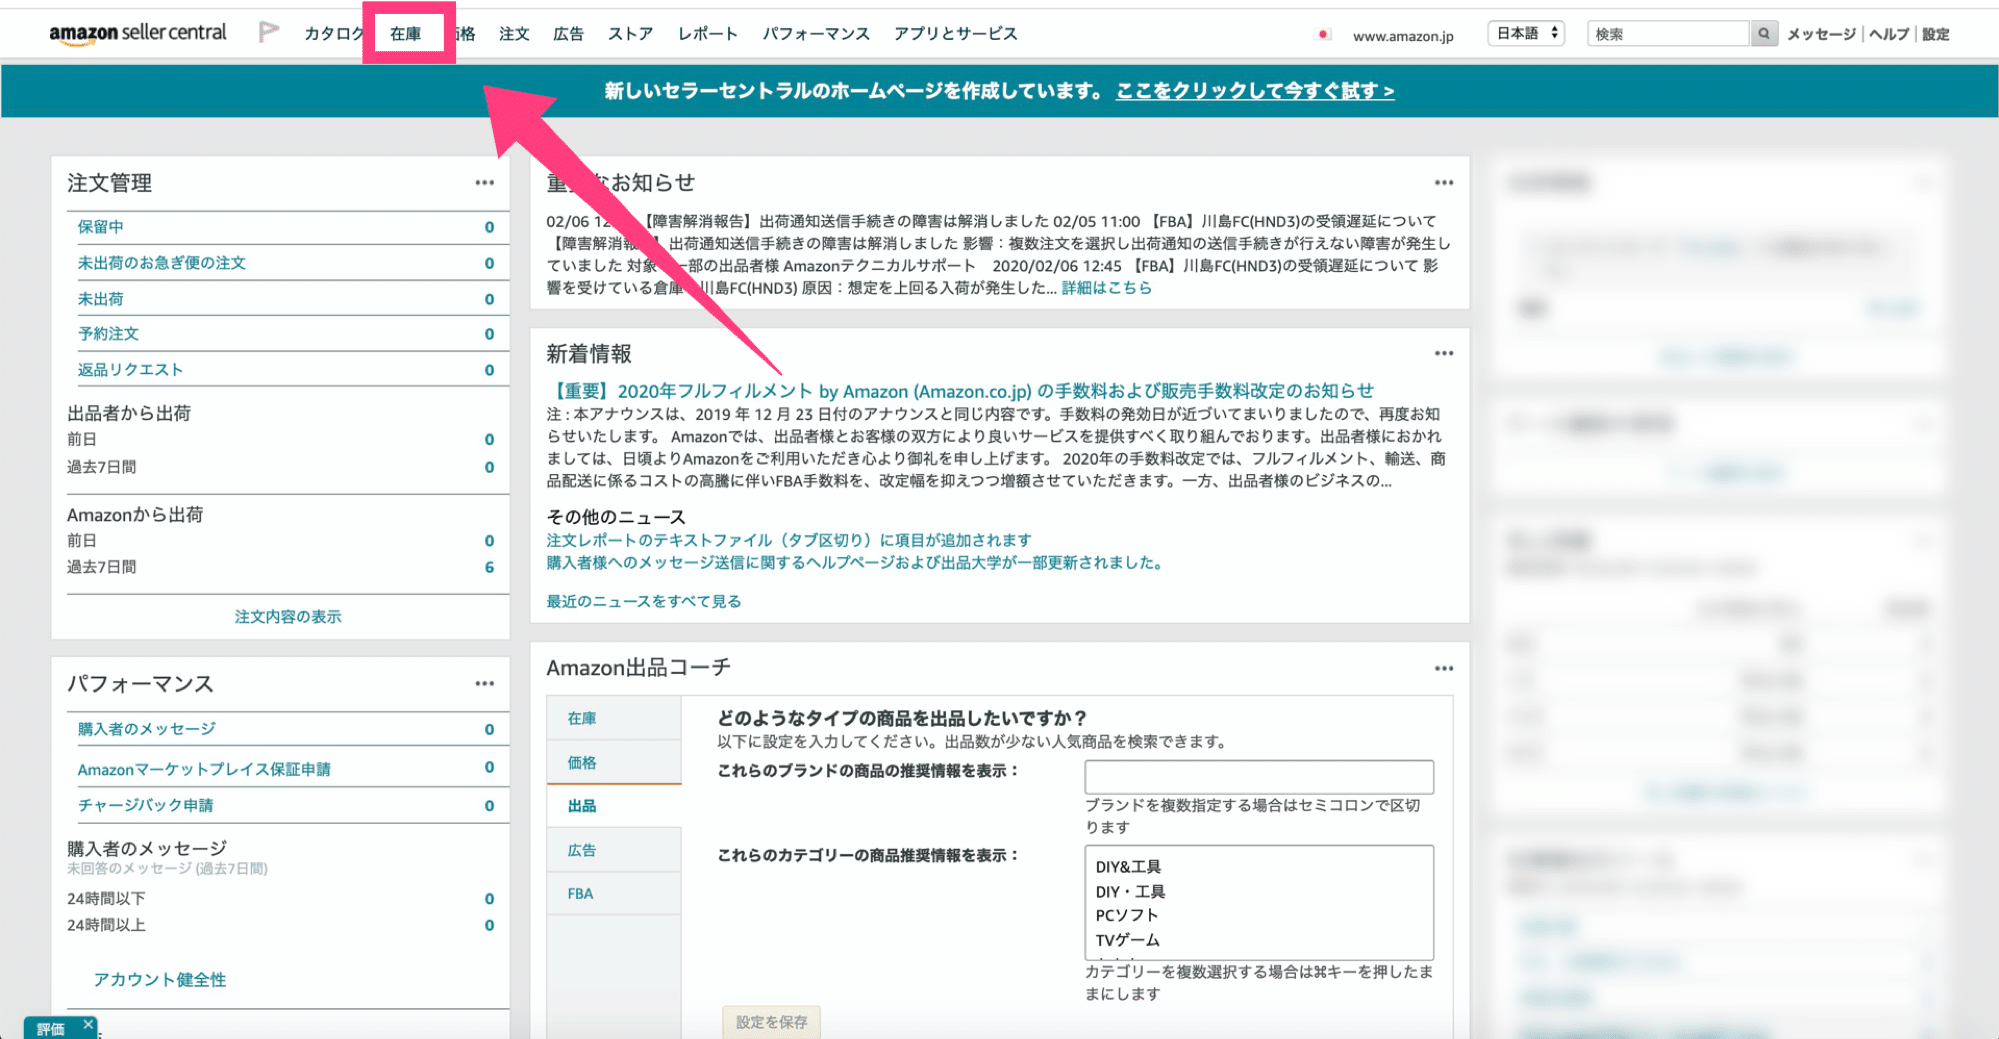Click the Amazon Seller Central logo
This screenshot has height=1039, width=1999.
[x=138, y=33]
